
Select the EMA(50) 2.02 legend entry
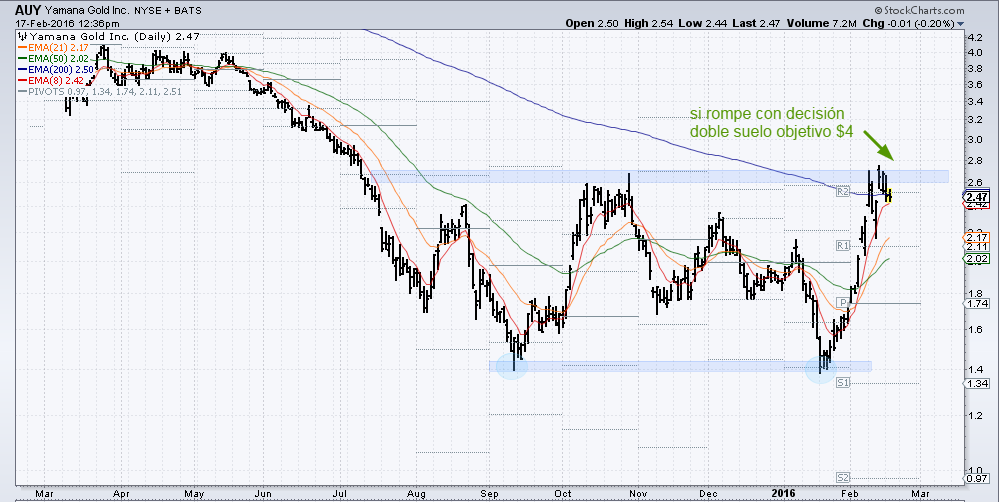52,58
